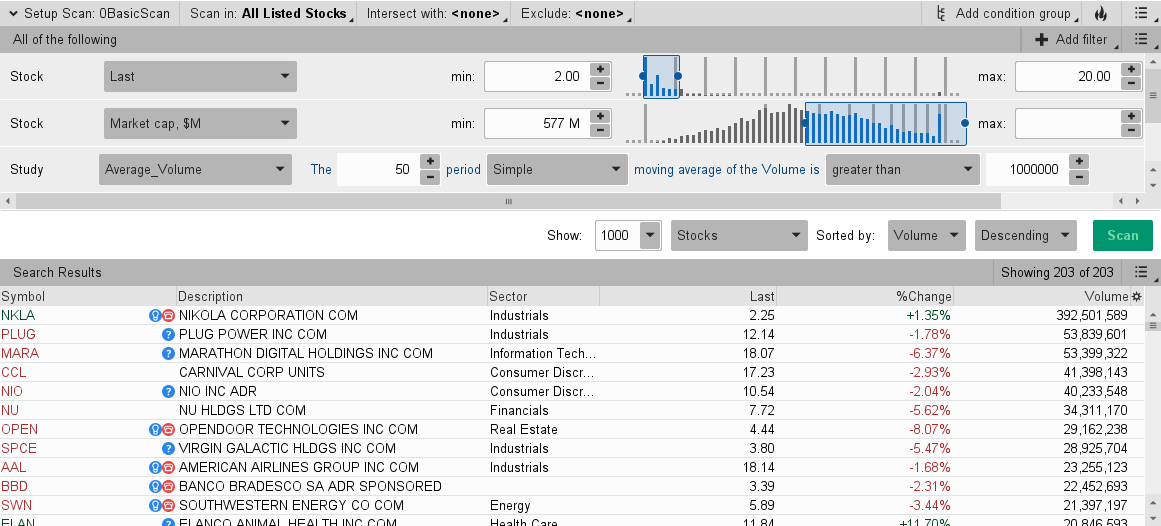The image size is (1161, 526).
Task: Open the PLUG symbol link
Action: [19, 335]
